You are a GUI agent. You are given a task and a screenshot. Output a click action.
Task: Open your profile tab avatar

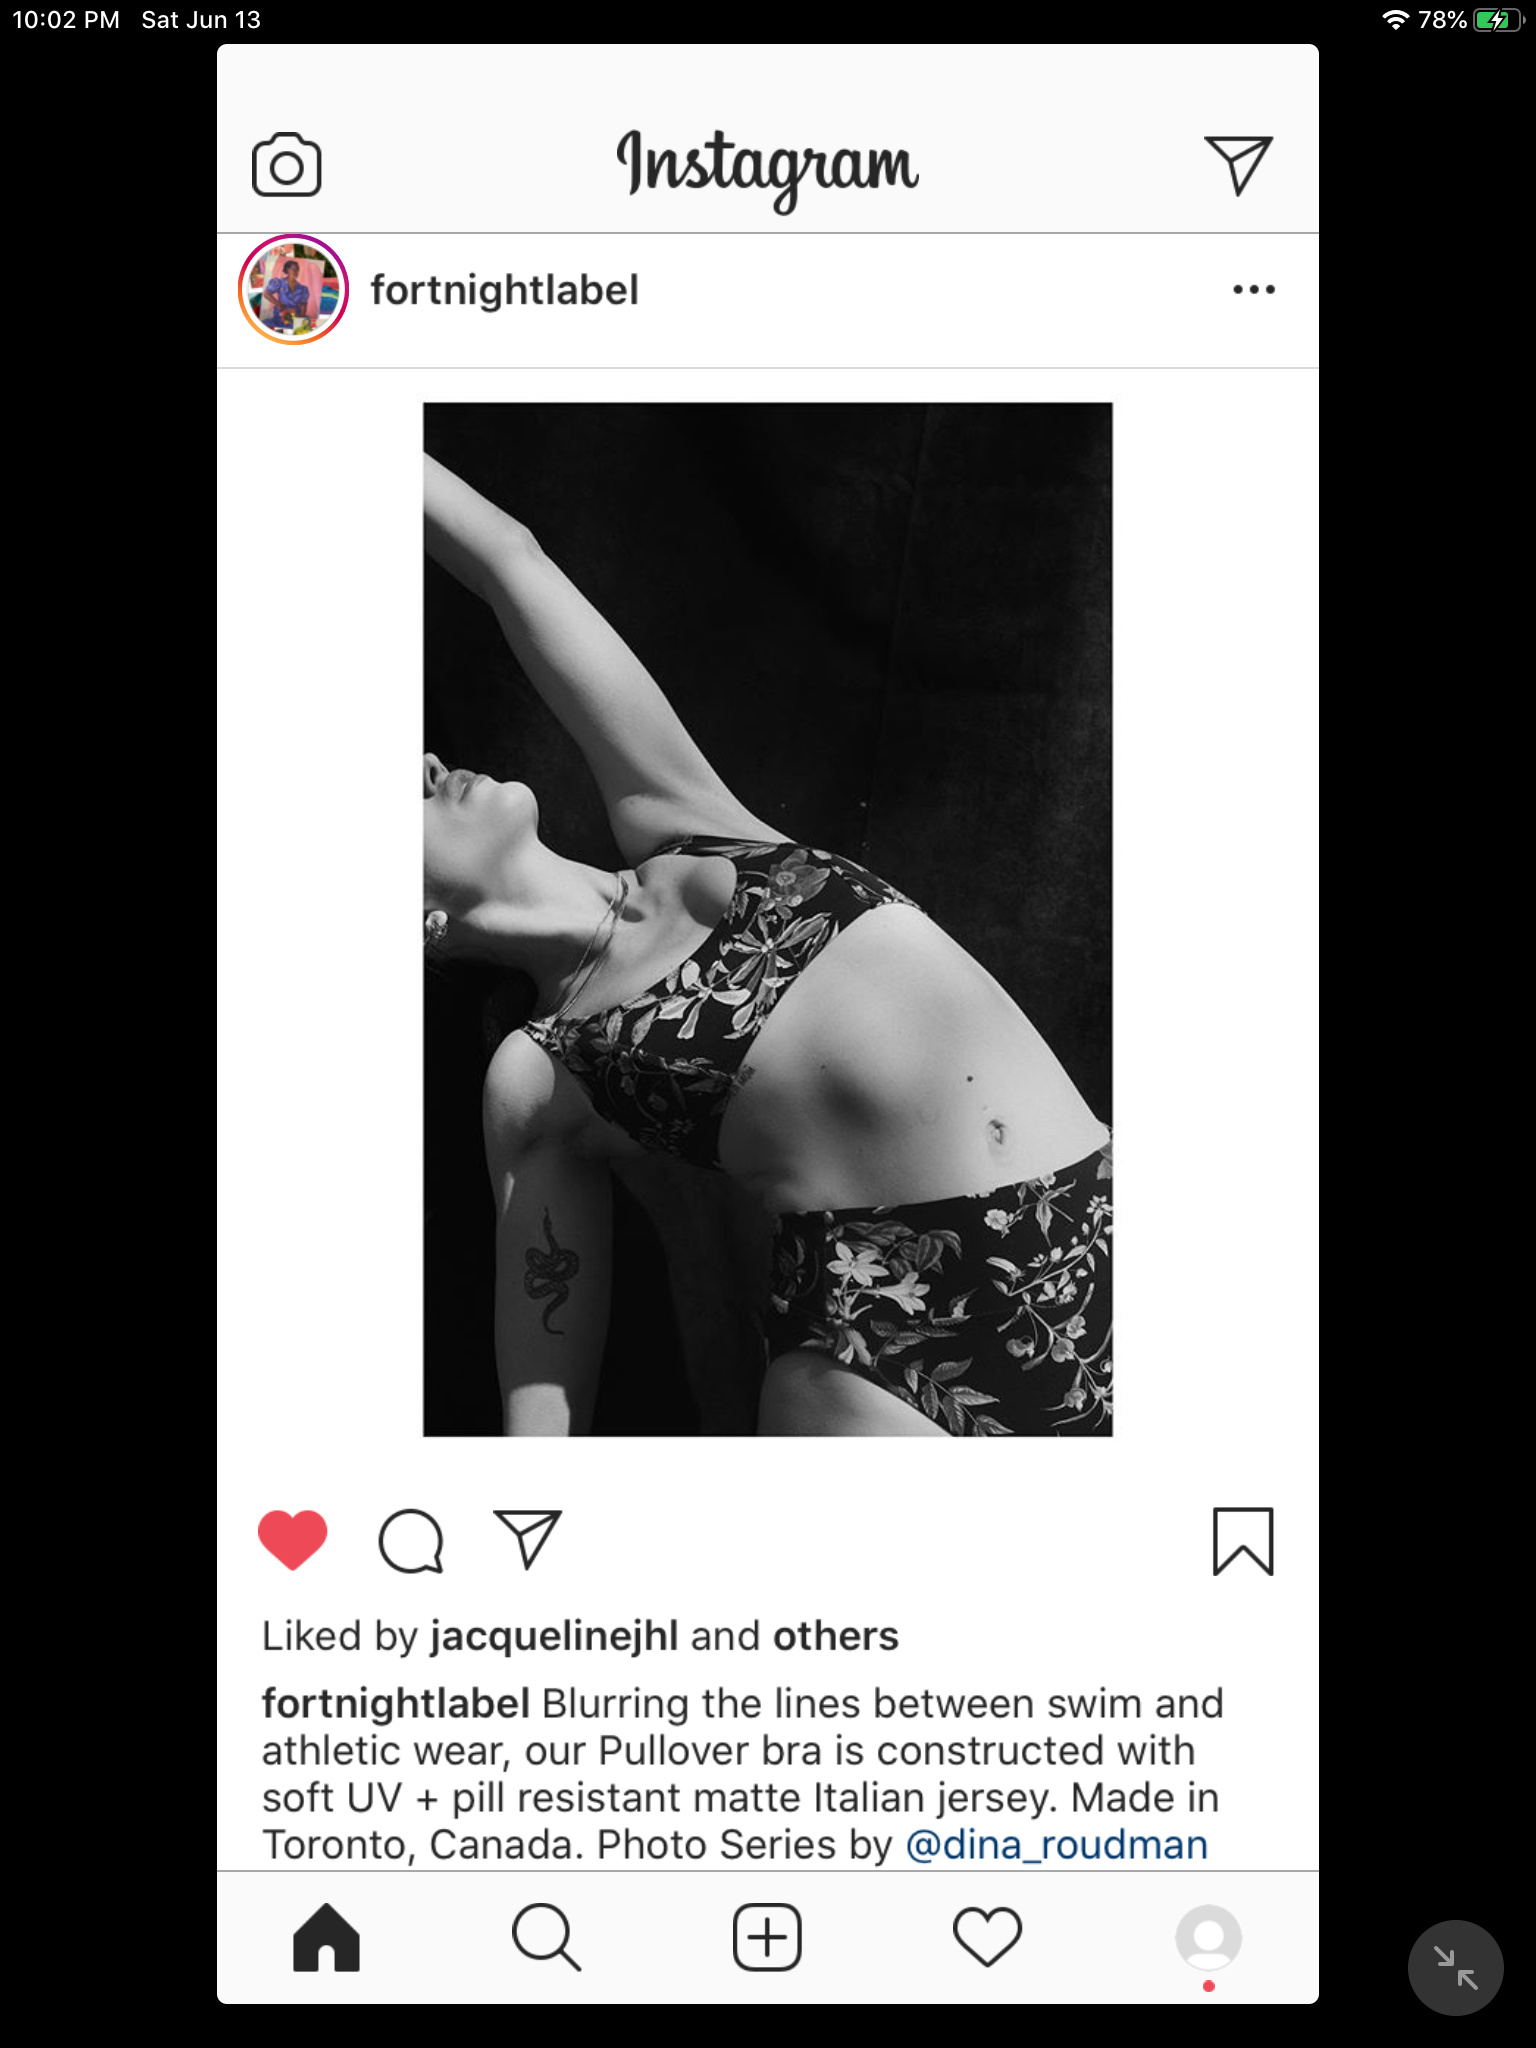coord(1208,1937)
